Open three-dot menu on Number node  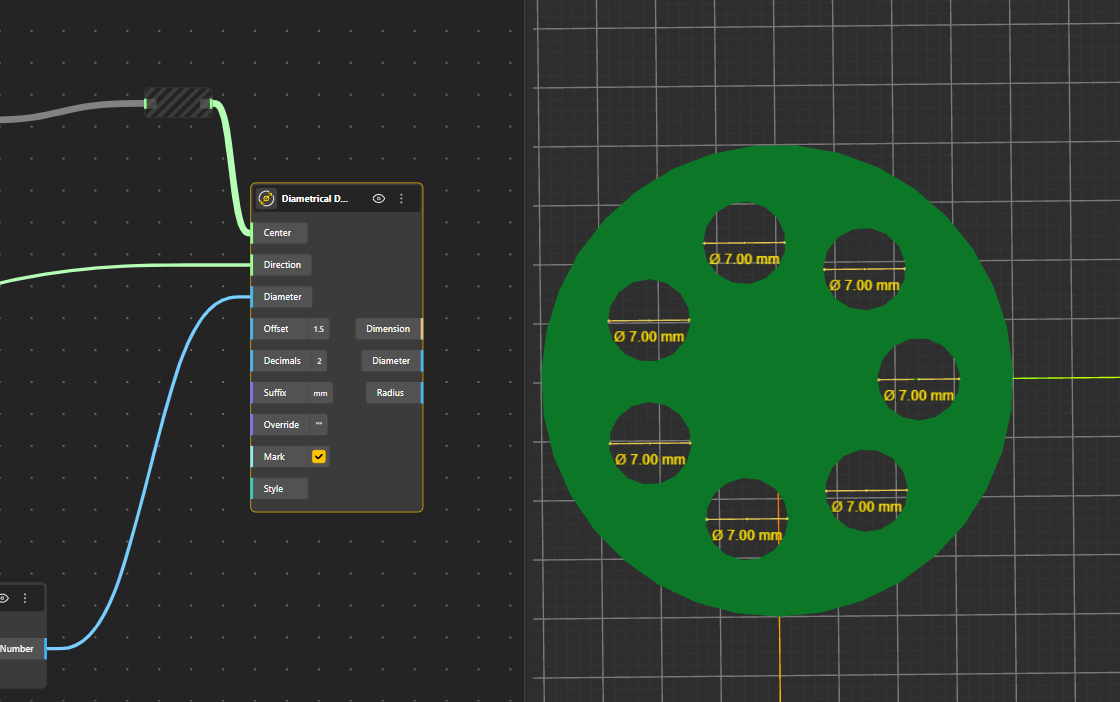pyautogui.click(x=25, y=598)
